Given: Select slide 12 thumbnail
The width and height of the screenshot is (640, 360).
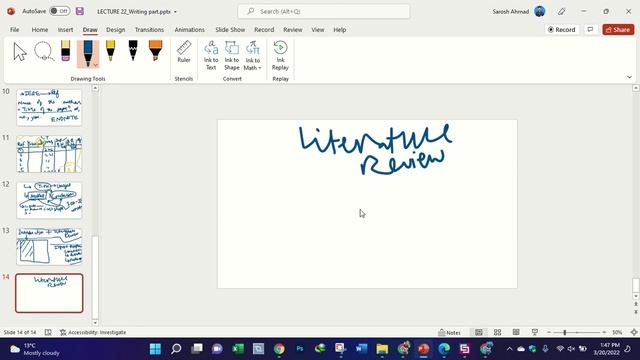Looking at the screenshot, I should point(49,200).
